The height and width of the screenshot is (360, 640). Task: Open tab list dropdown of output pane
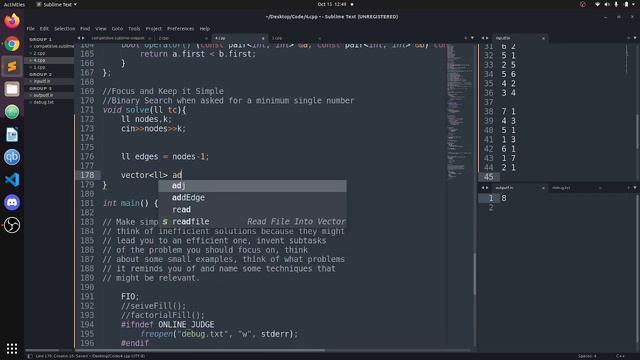click(635, 188)
